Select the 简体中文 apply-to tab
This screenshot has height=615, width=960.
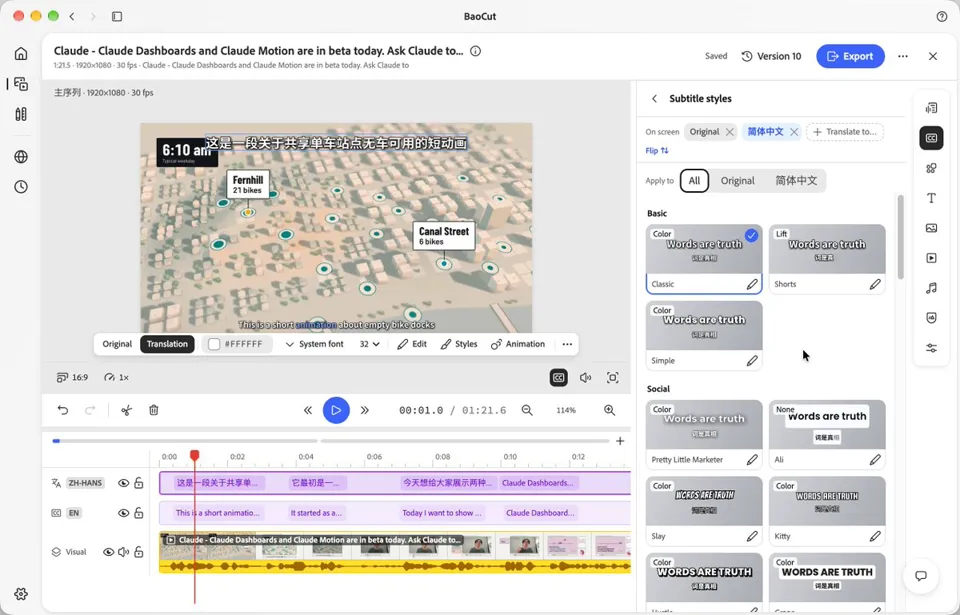point(796,181)
